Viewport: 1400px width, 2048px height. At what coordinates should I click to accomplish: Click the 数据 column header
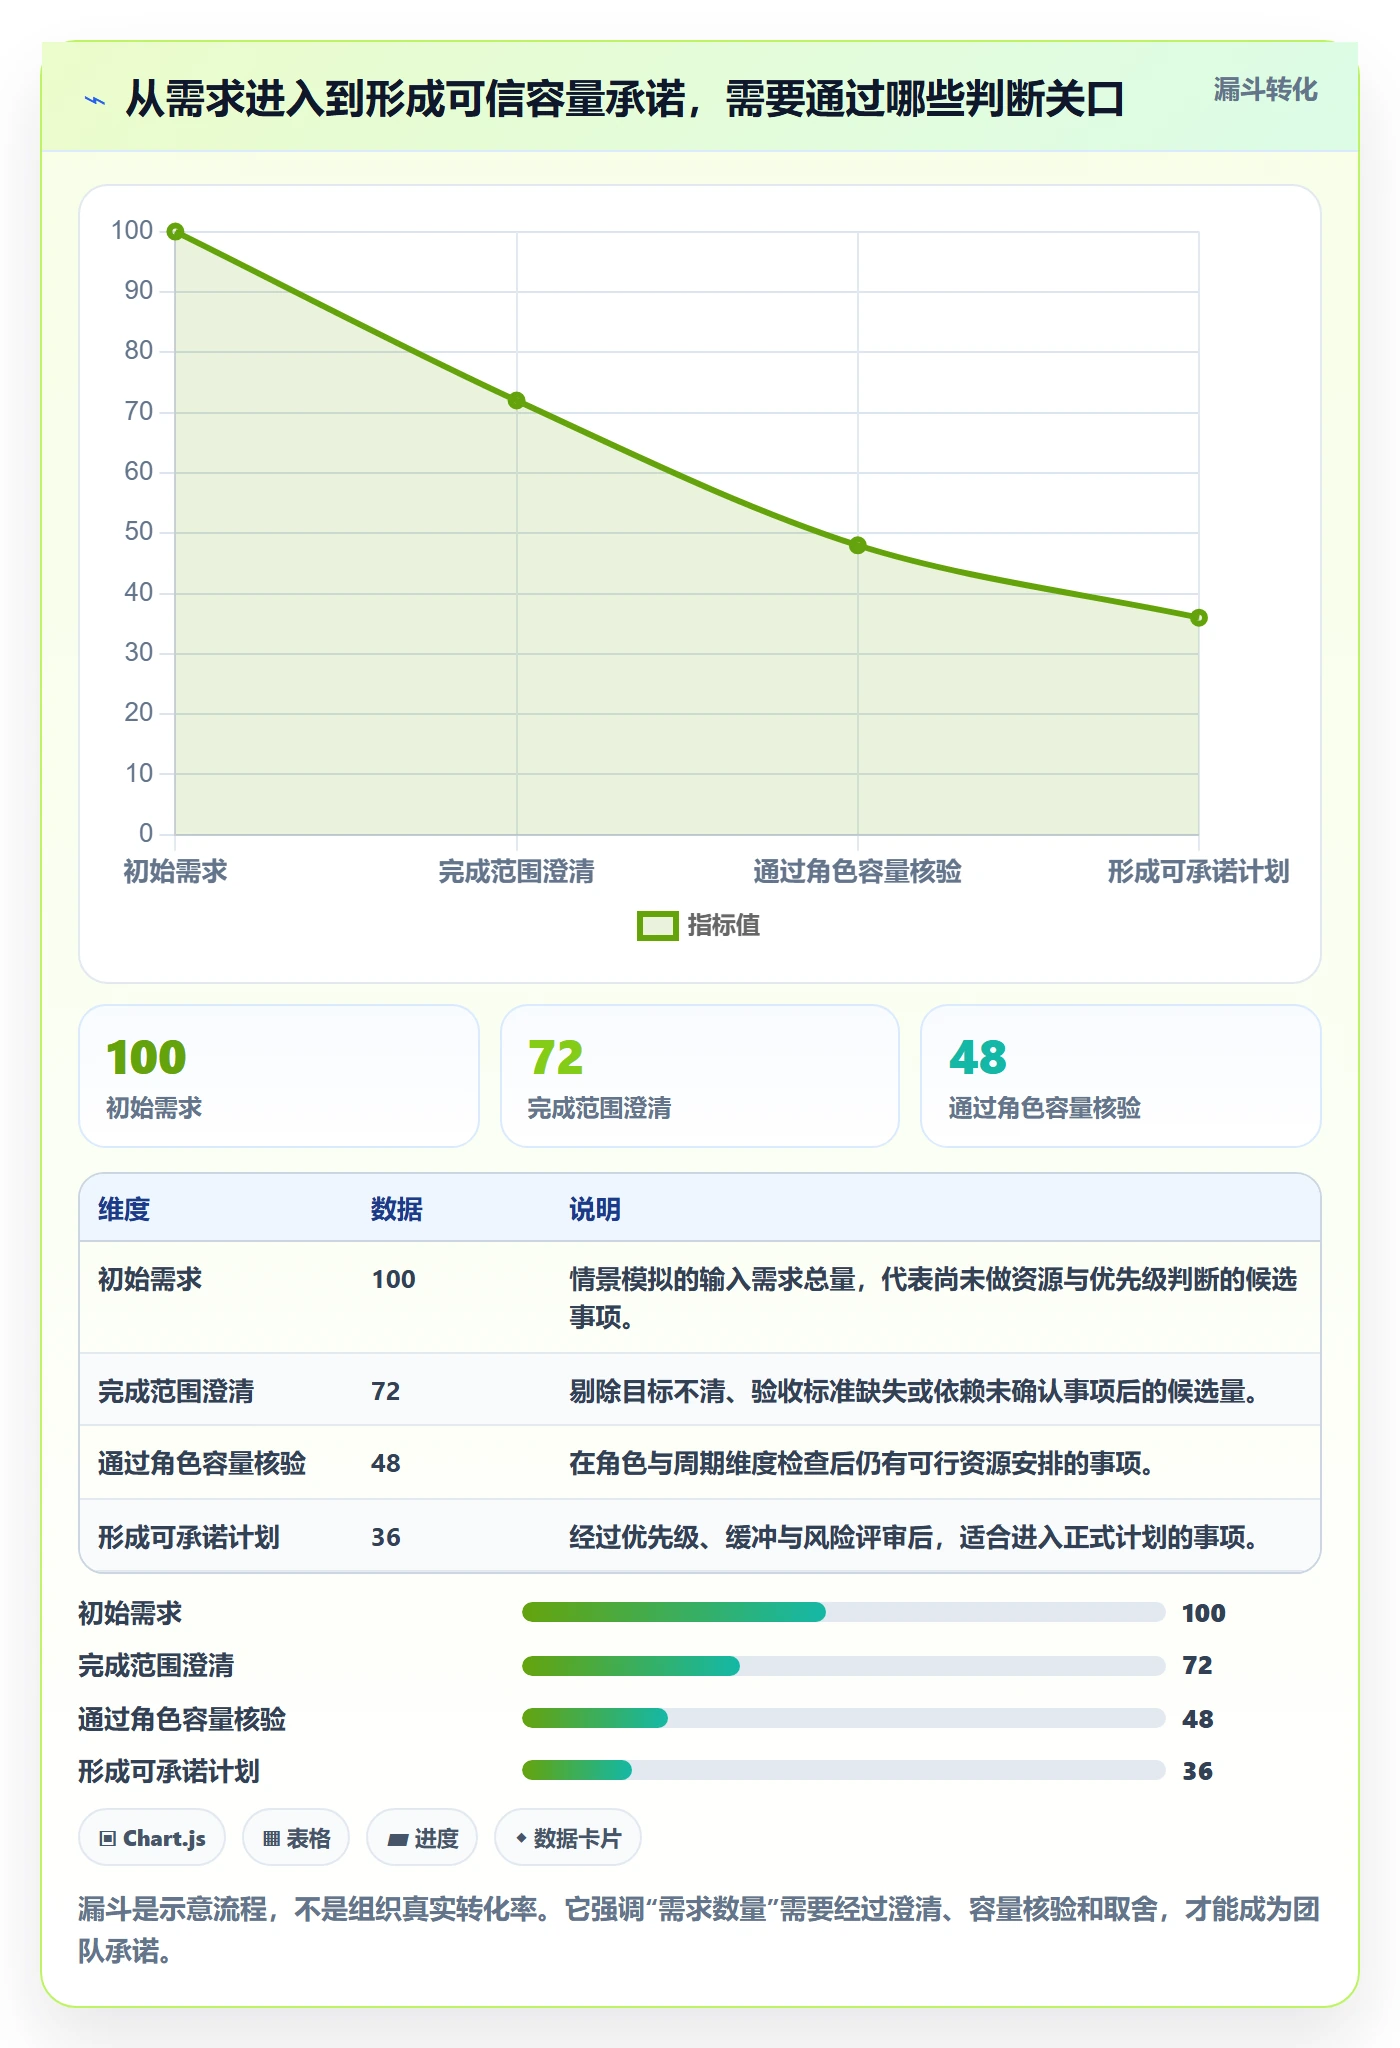397,1209
